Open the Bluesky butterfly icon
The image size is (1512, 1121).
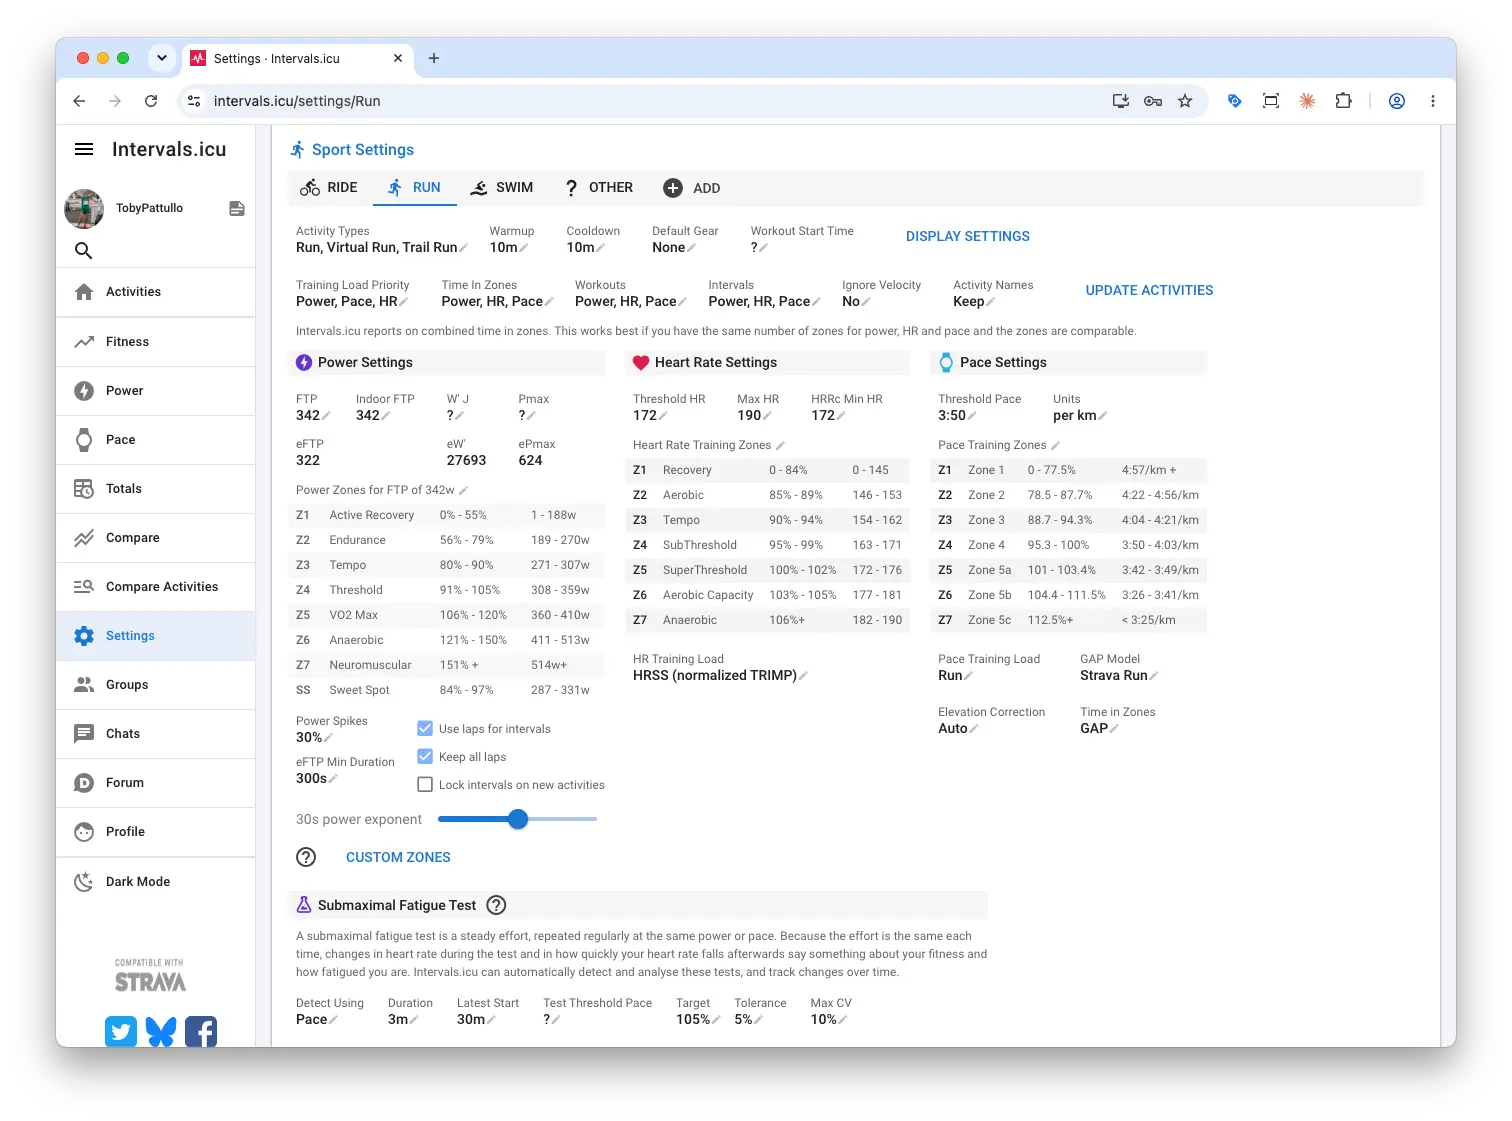(161, 1031)
